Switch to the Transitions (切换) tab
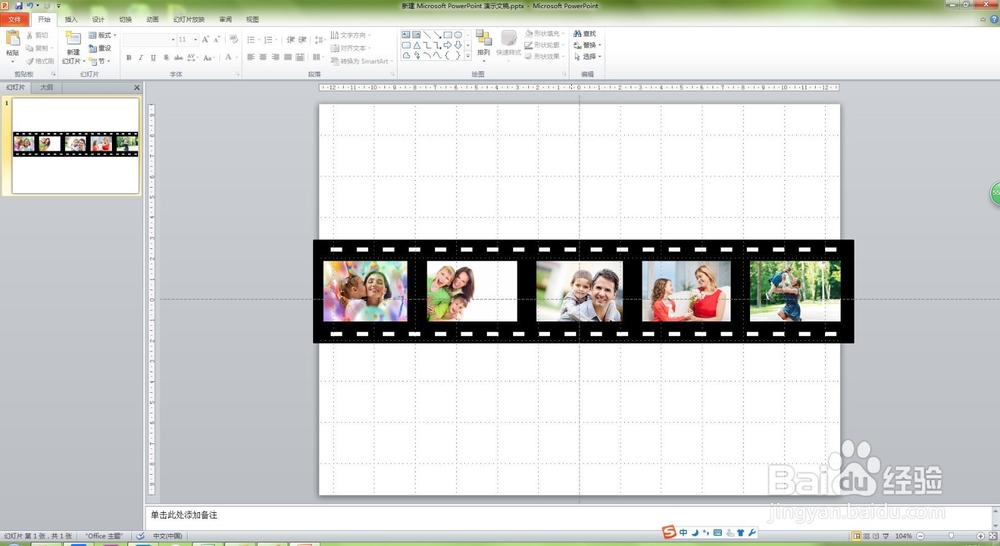 point(126,20)
